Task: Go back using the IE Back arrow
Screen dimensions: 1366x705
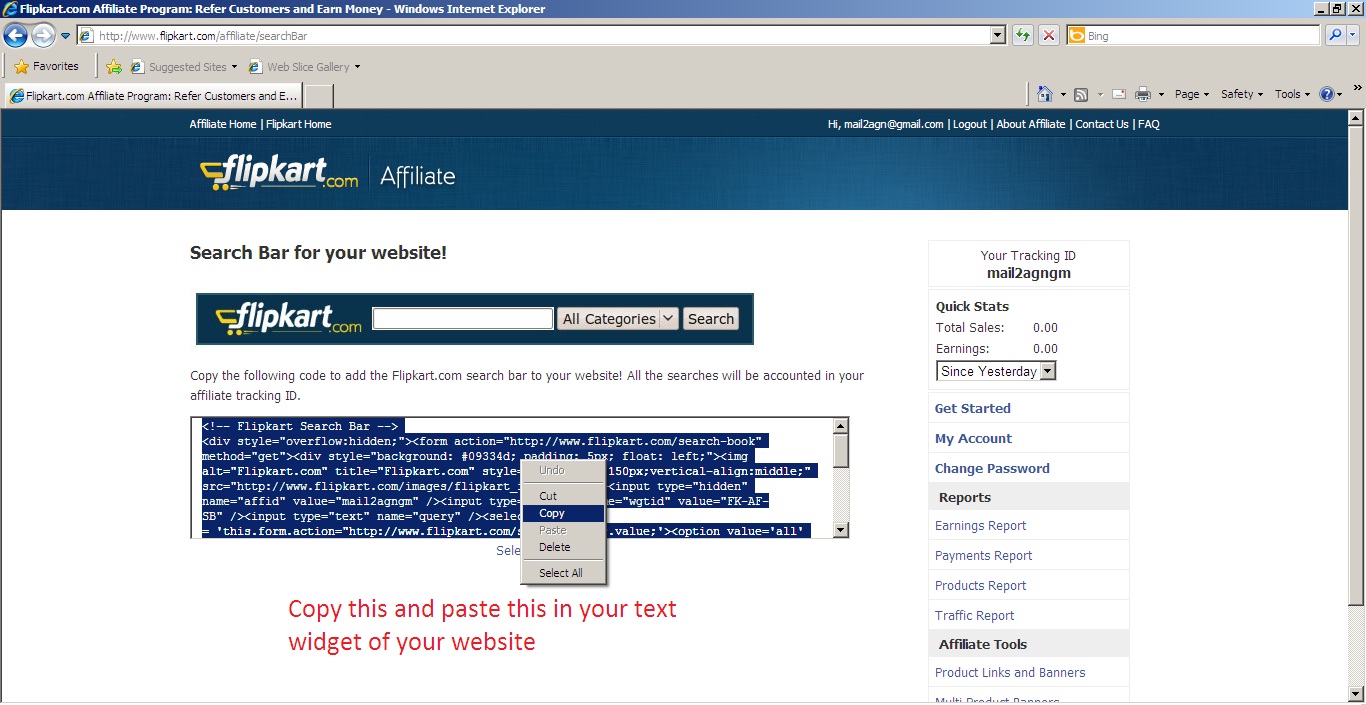Action: tap(15, 36)
